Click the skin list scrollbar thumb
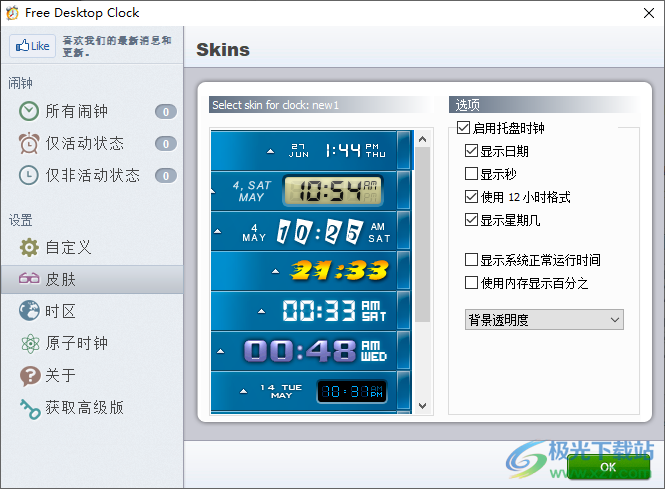This screenshot has height=489, width=665. tap(422, 234)
